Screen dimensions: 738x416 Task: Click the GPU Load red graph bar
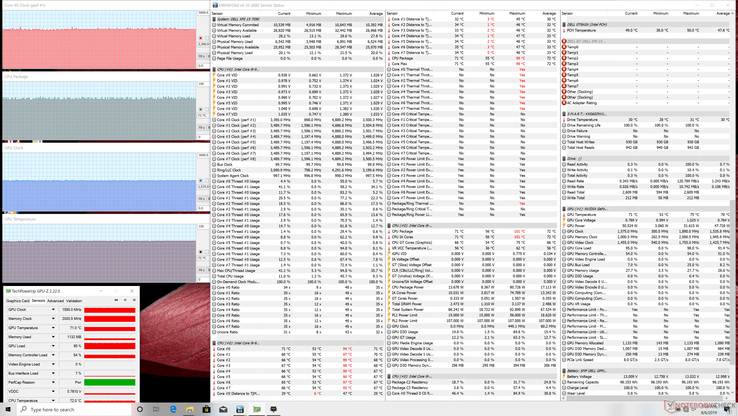(x=109, y=346)
